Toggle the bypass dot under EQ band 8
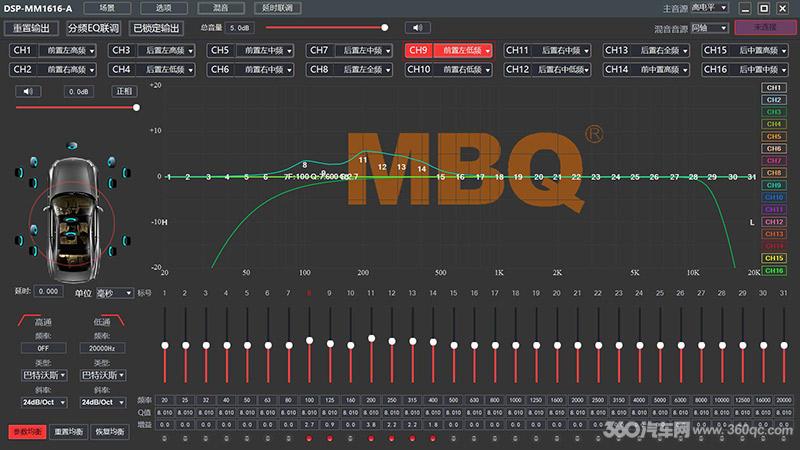 (x=309, y=438)
